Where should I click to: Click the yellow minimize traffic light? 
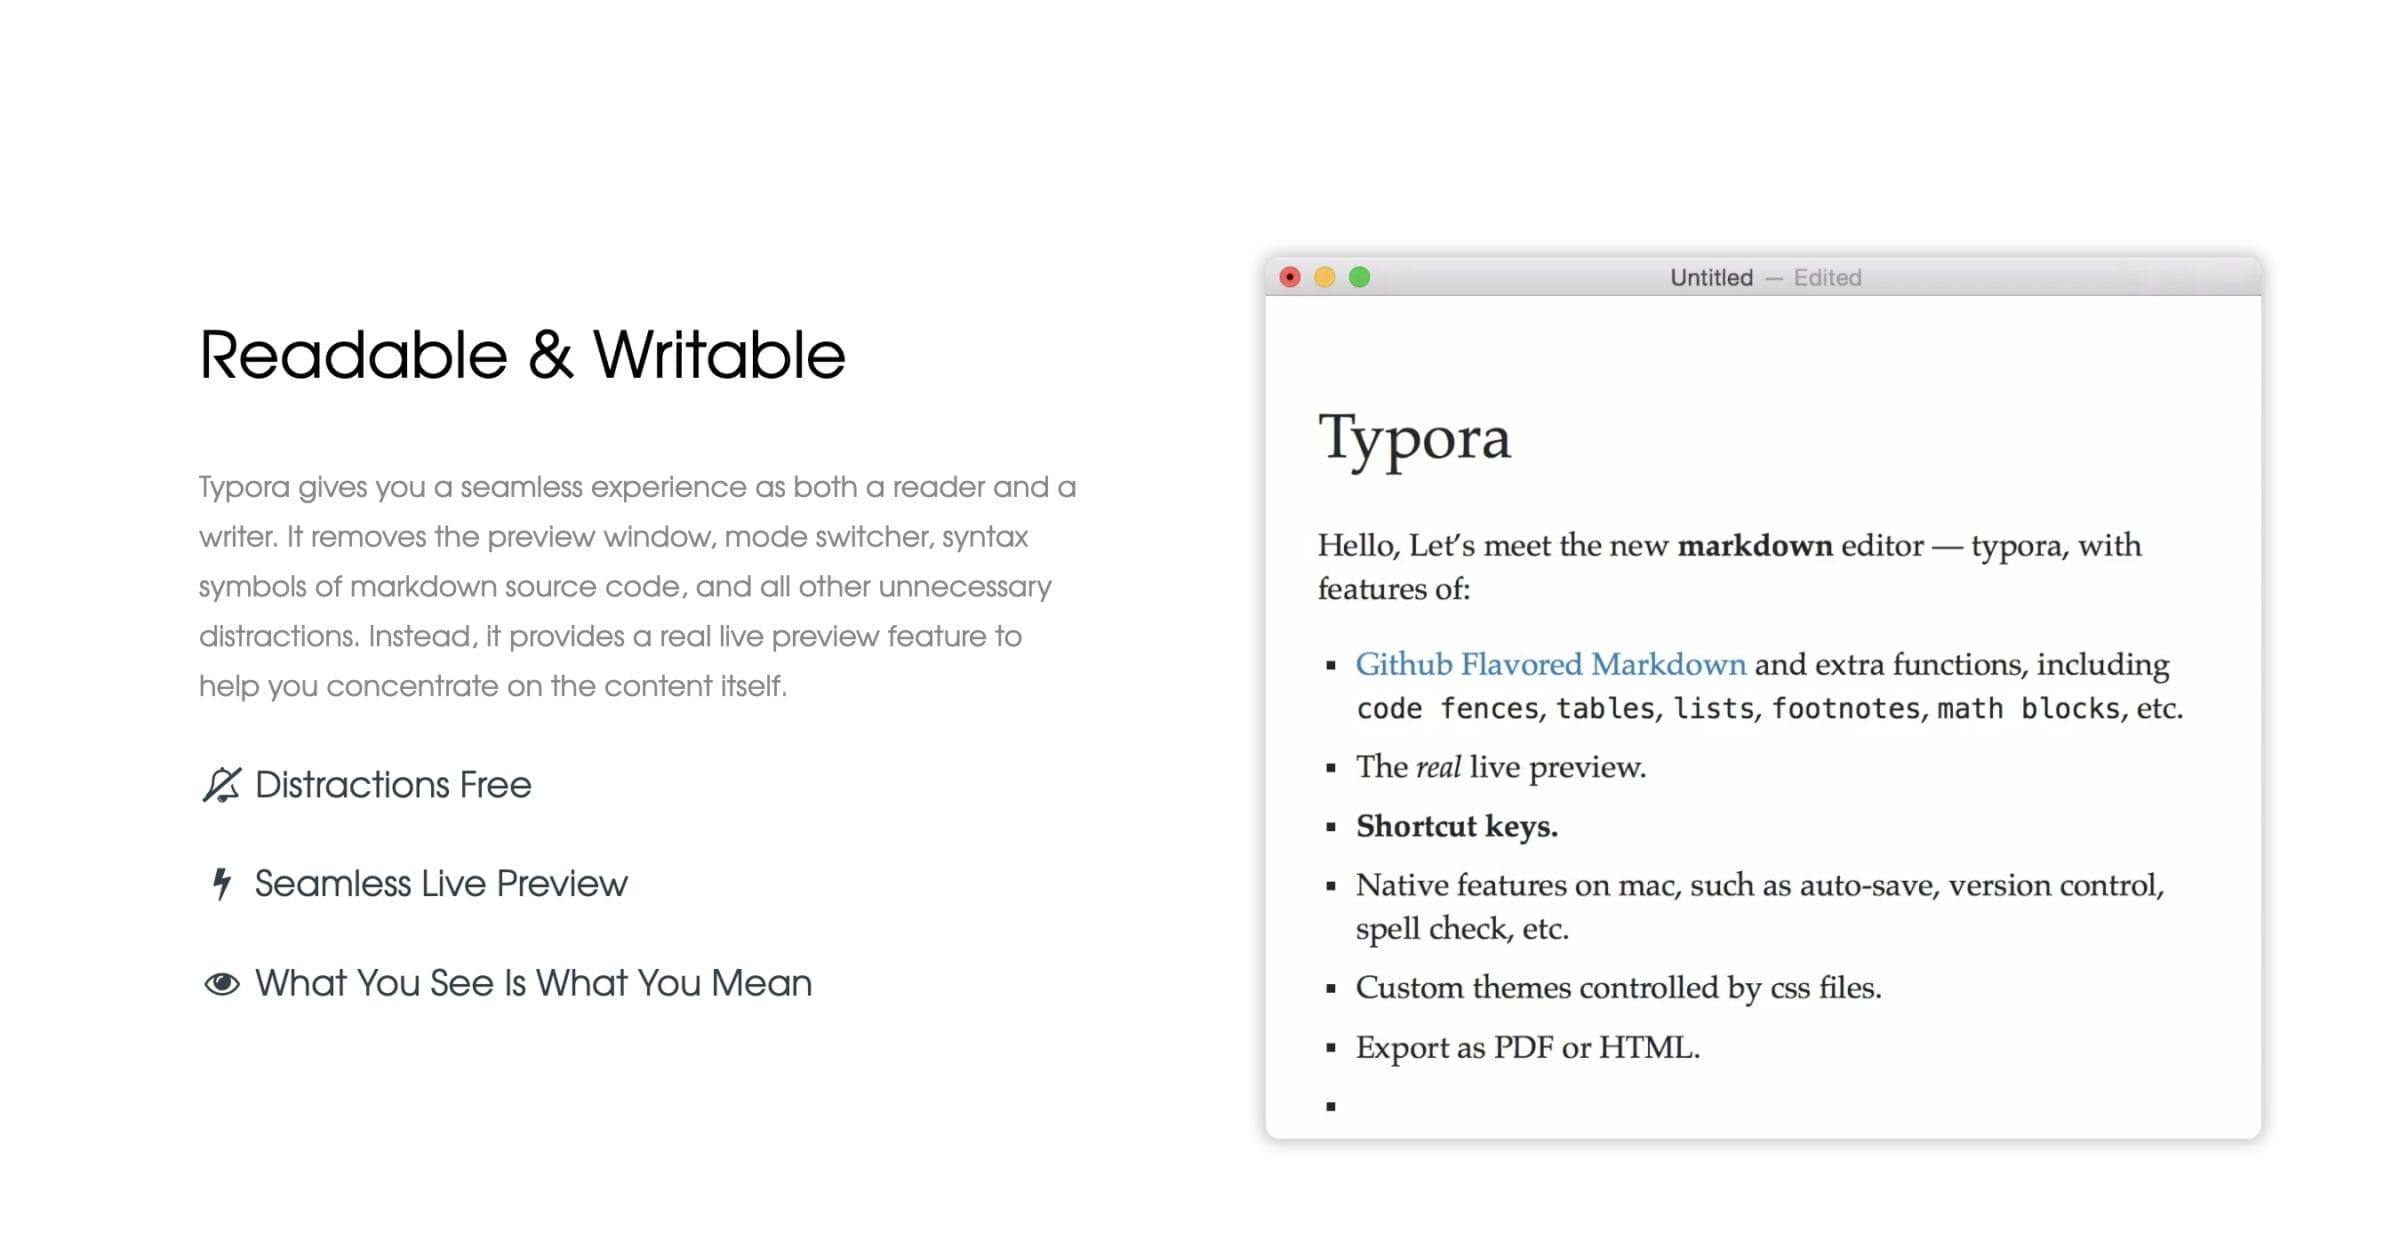[1324, 277]
